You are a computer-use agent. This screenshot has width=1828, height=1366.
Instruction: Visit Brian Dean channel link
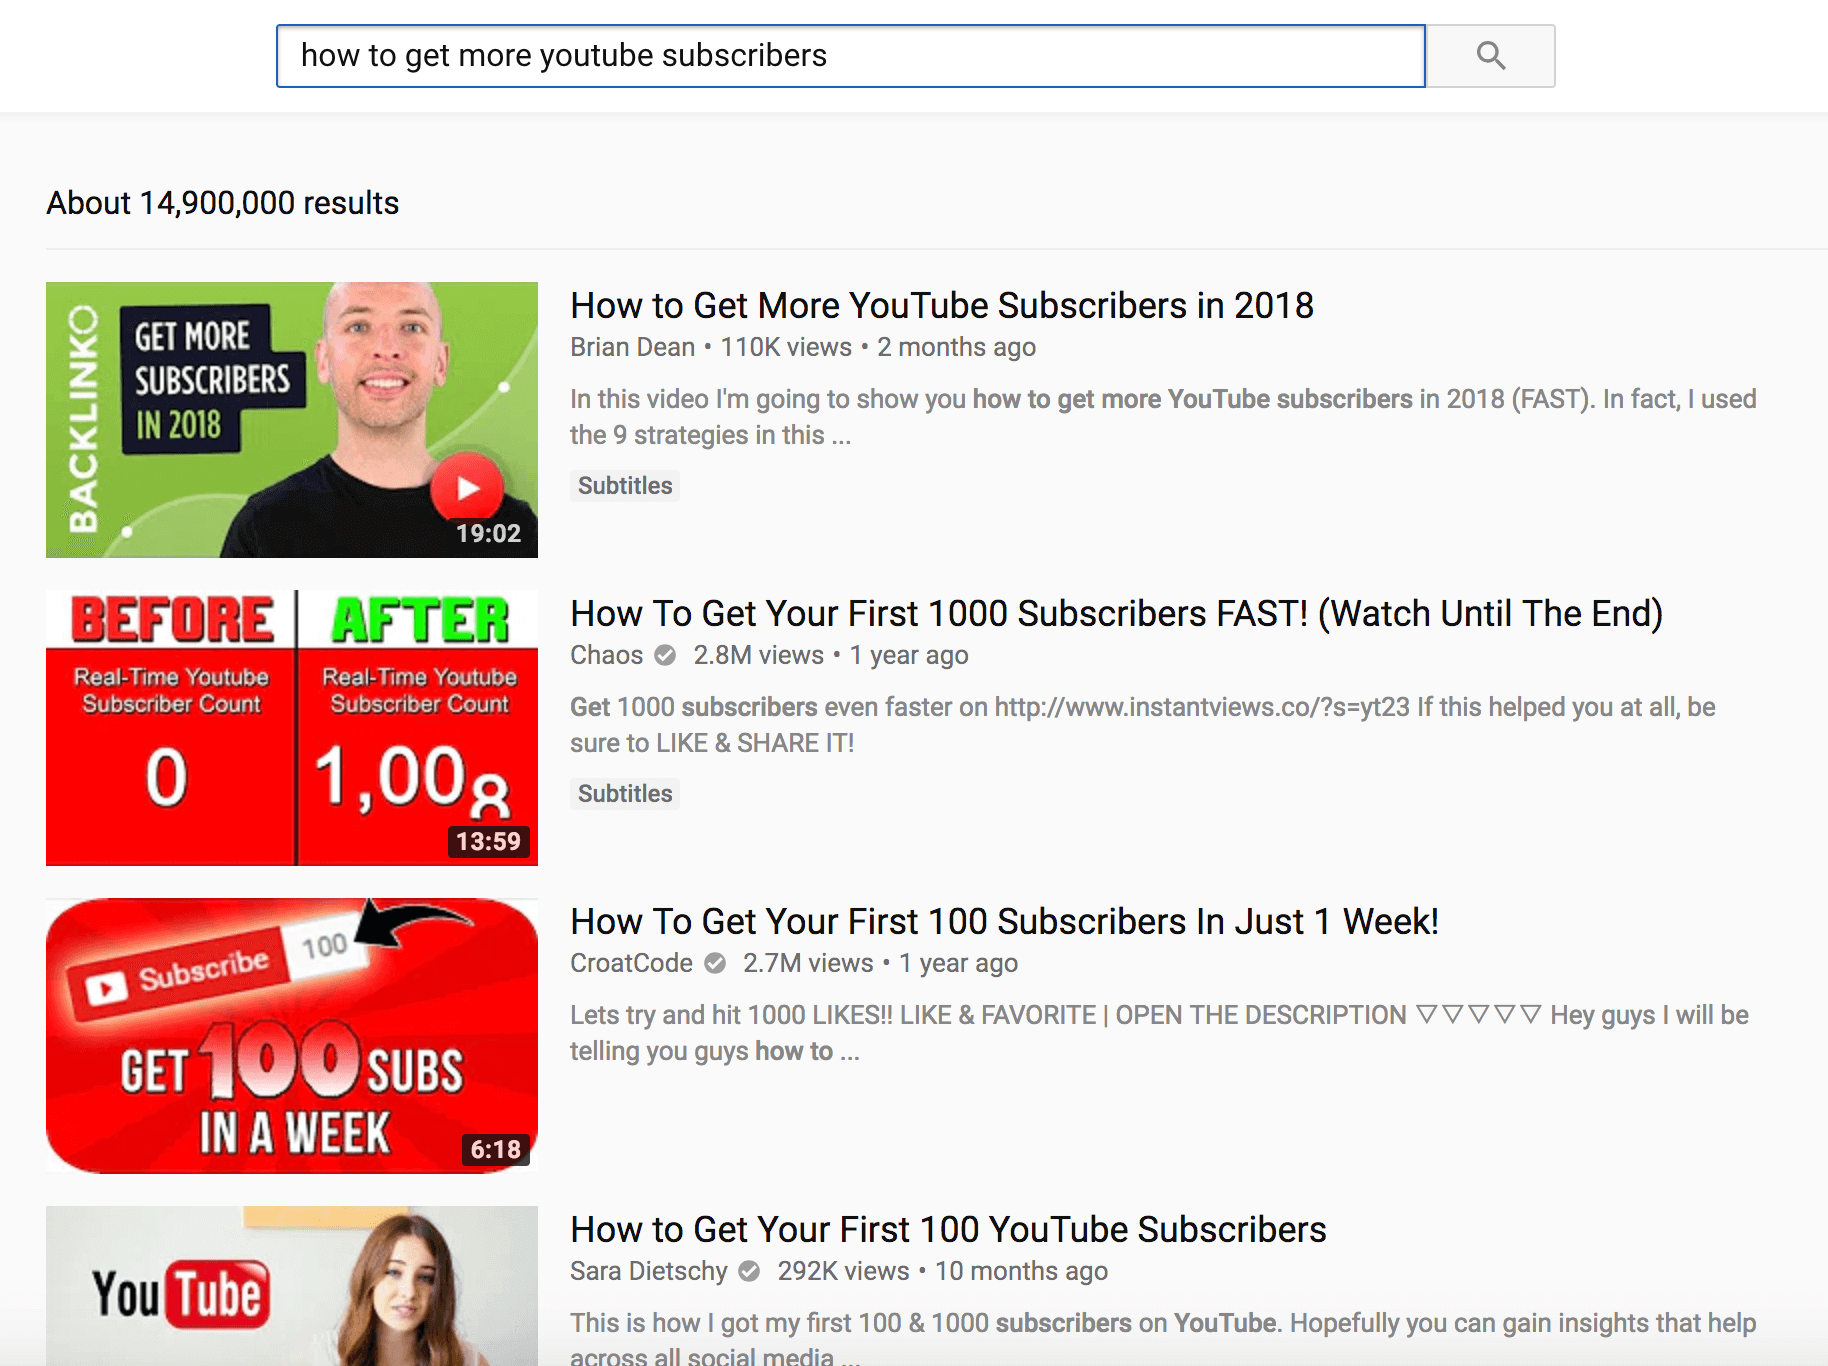click(632, 347)
